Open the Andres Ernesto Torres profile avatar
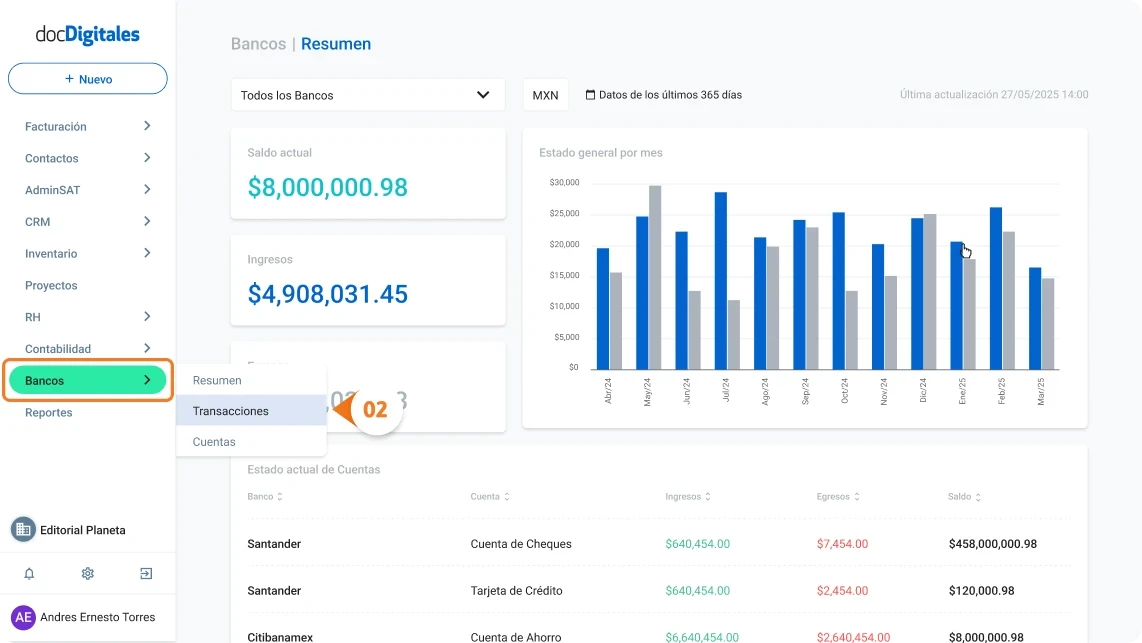This screenshot has width=1142, height=643. 24,617
